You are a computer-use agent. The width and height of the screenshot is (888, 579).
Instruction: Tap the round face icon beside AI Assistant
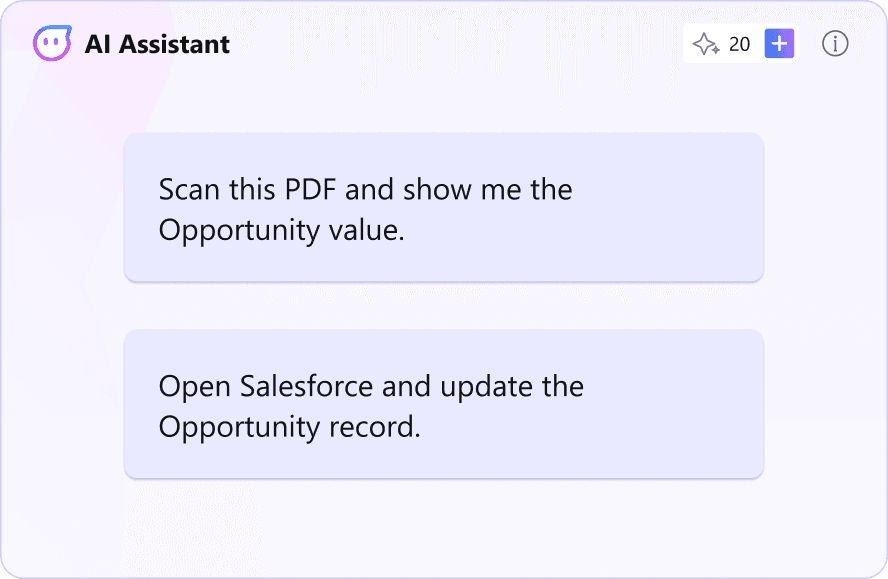(52, 44)
